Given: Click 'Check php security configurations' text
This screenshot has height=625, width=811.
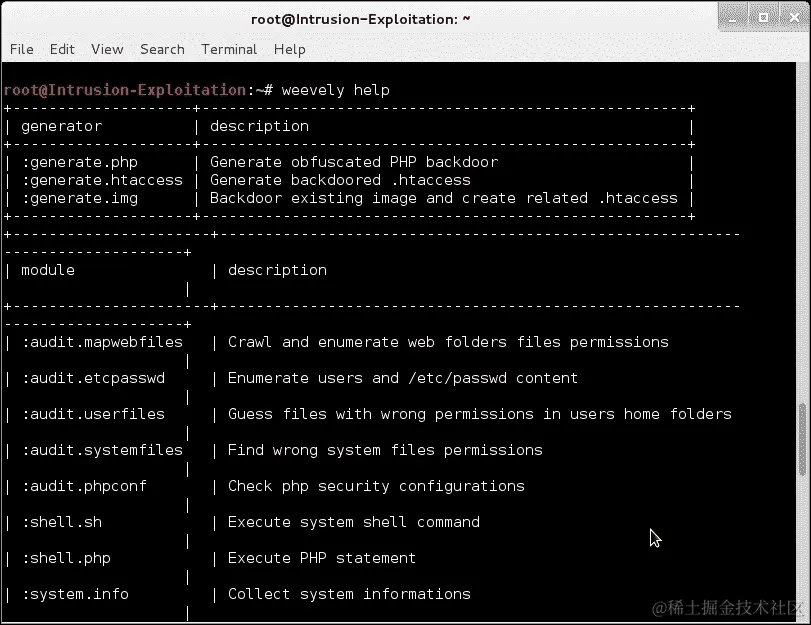Looking at the screenshot, I should [x=376, y=486].
